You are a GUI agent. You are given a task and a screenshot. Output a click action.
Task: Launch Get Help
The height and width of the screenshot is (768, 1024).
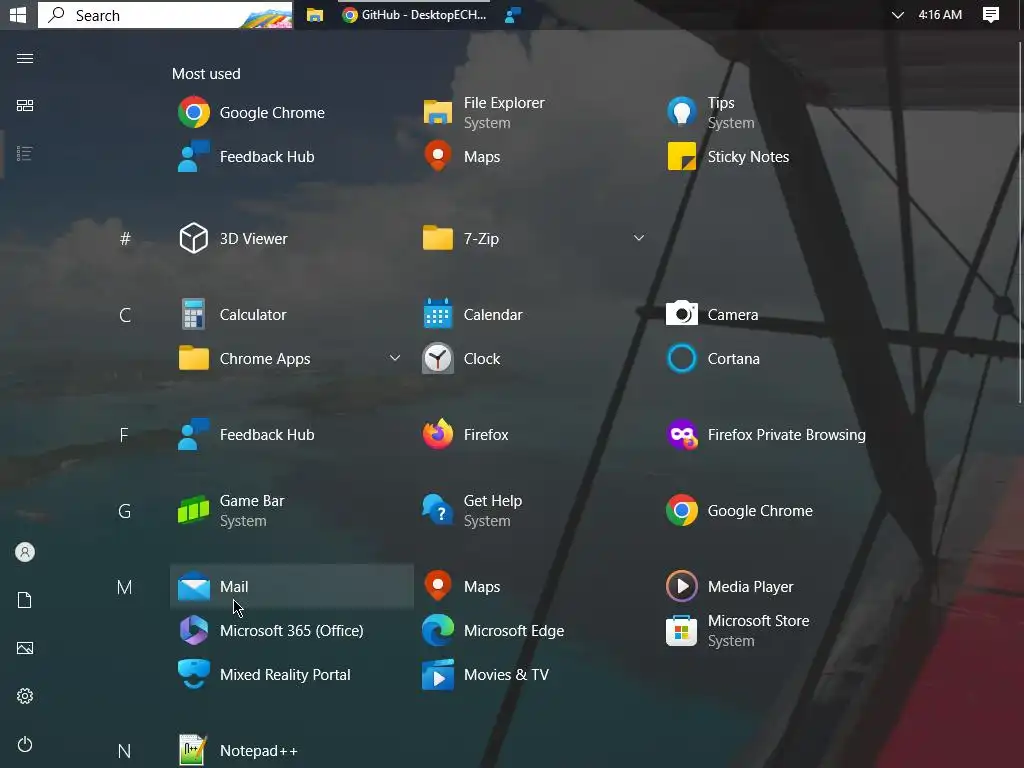536,511
